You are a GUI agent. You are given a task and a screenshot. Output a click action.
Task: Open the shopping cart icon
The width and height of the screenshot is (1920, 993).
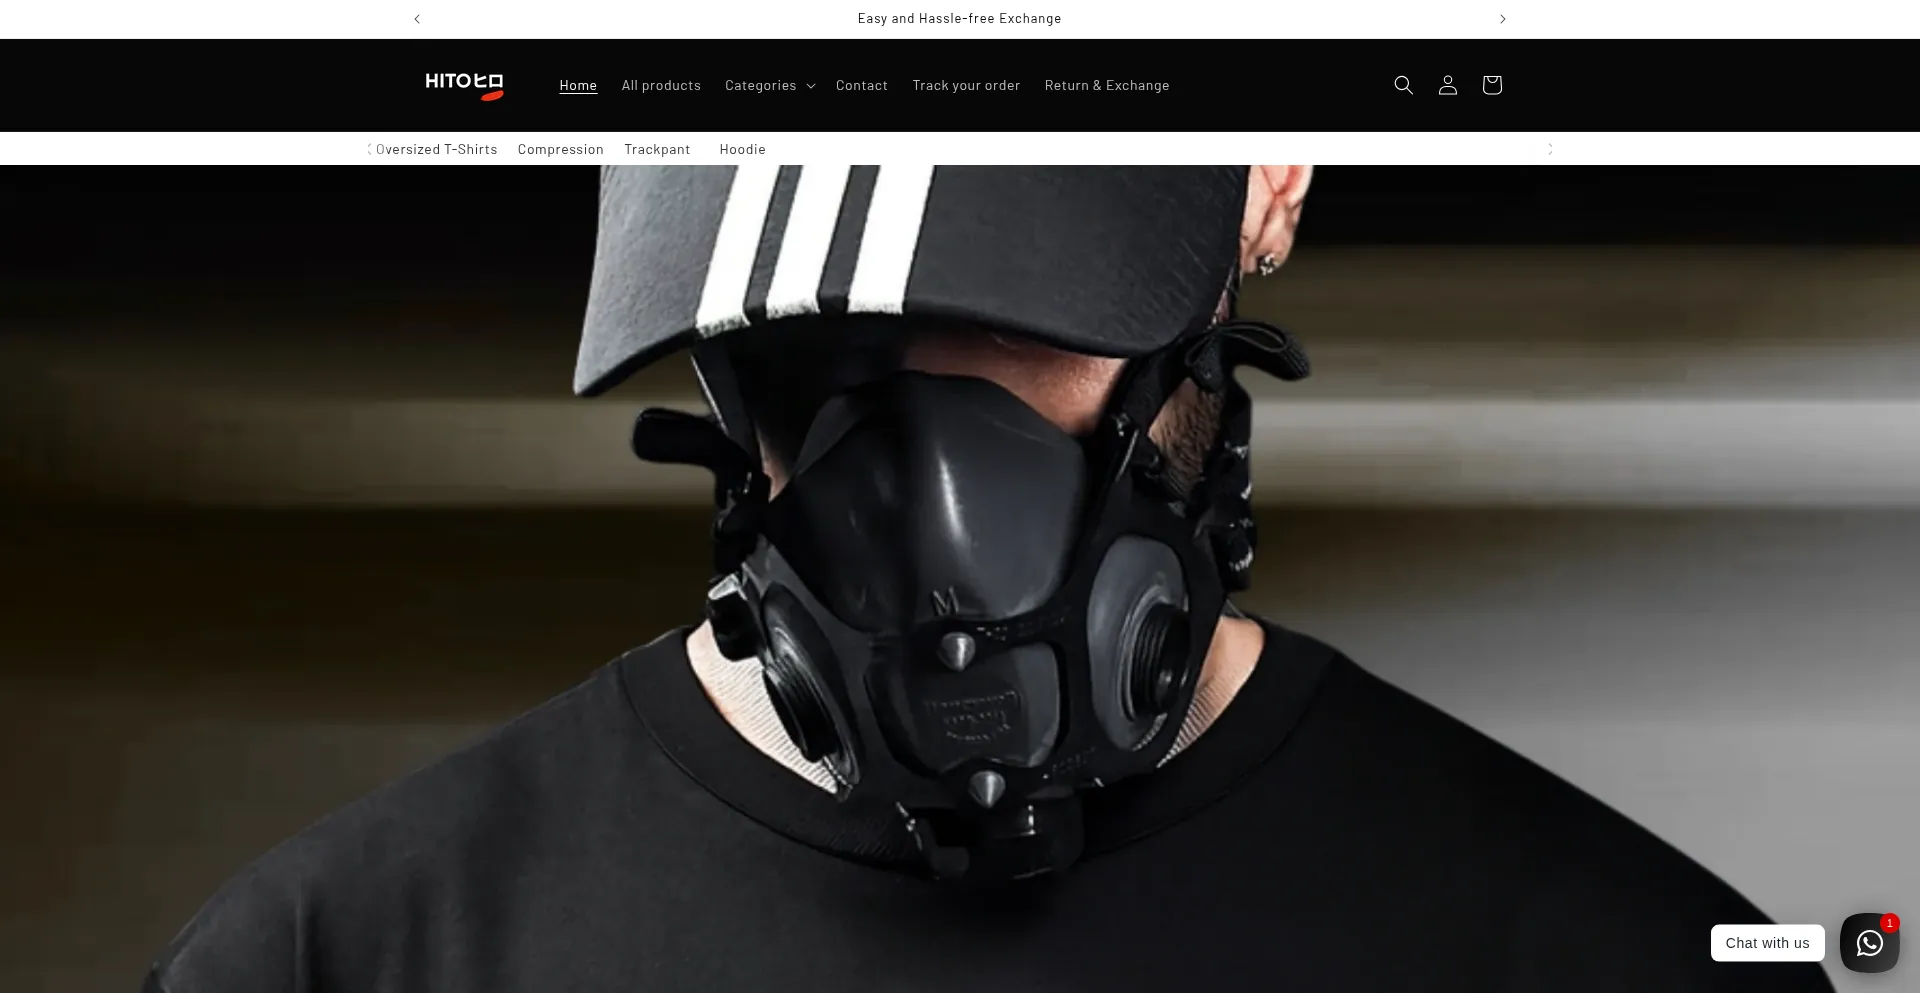click(x=1491, y=85)
